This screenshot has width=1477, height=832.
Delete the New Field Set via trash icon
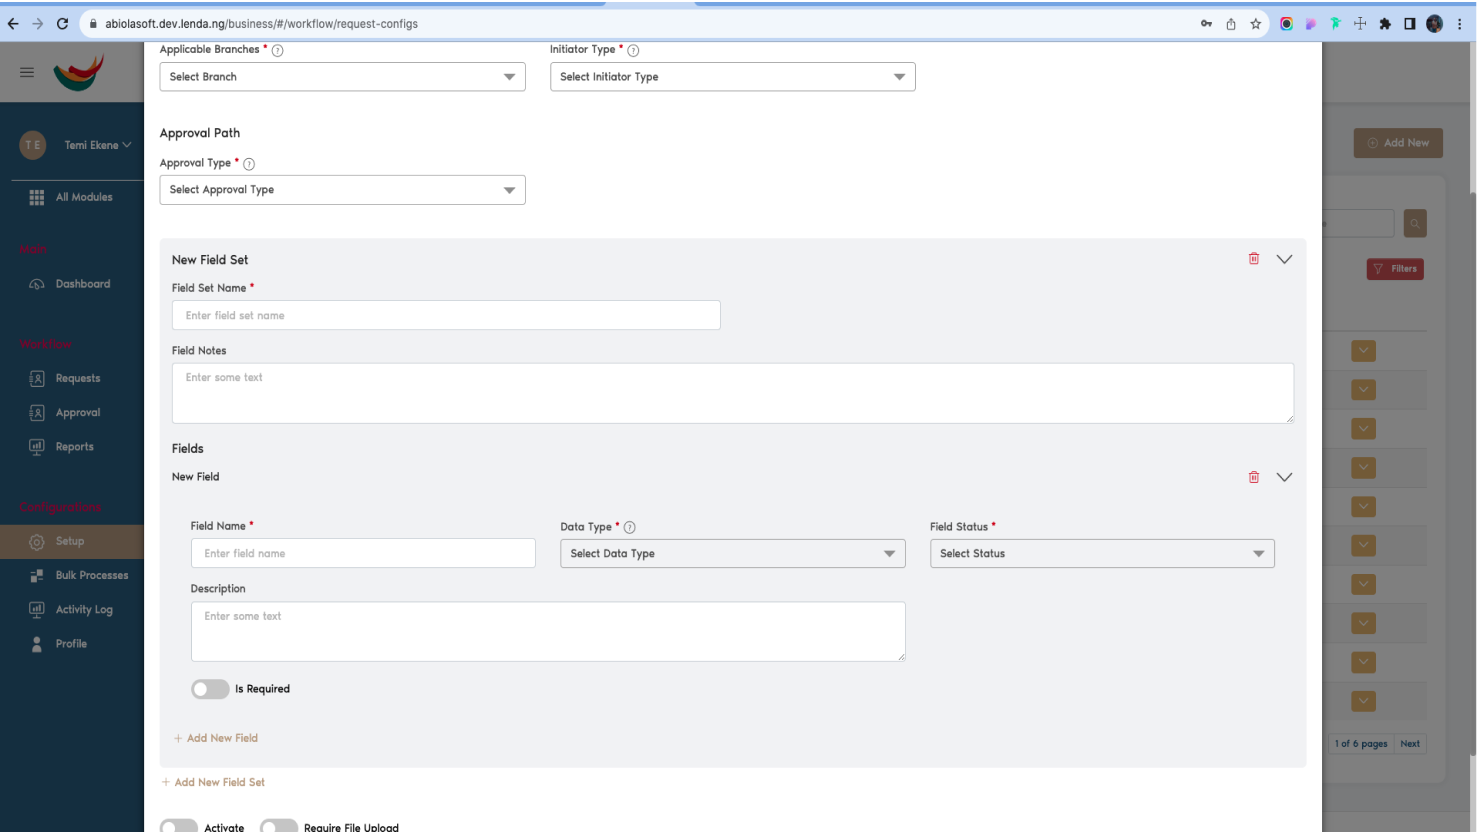pos(1253,258)
